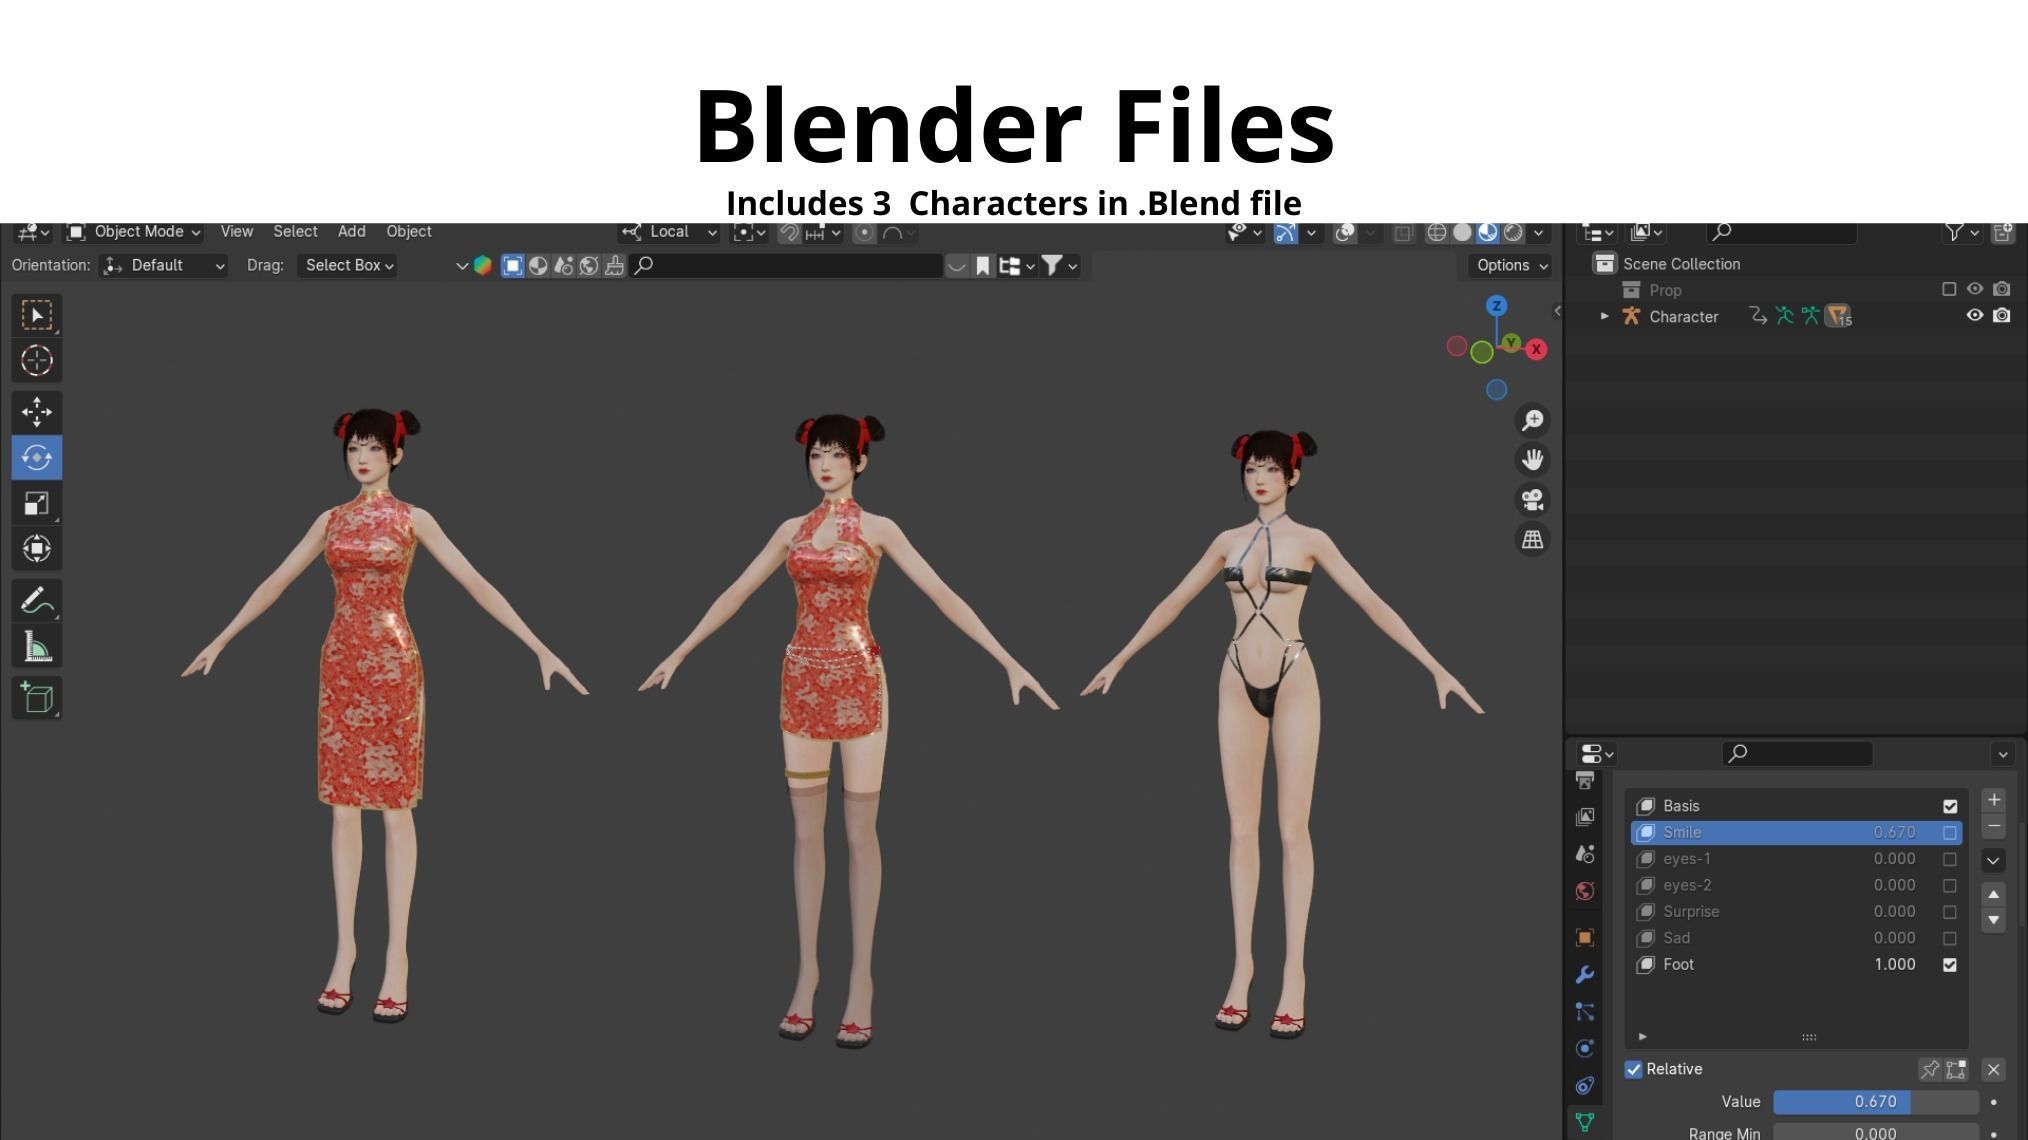Screen dimensions: 2028x1140
Task: Switch to solid viewport shading
Action: coord(1462,233)
